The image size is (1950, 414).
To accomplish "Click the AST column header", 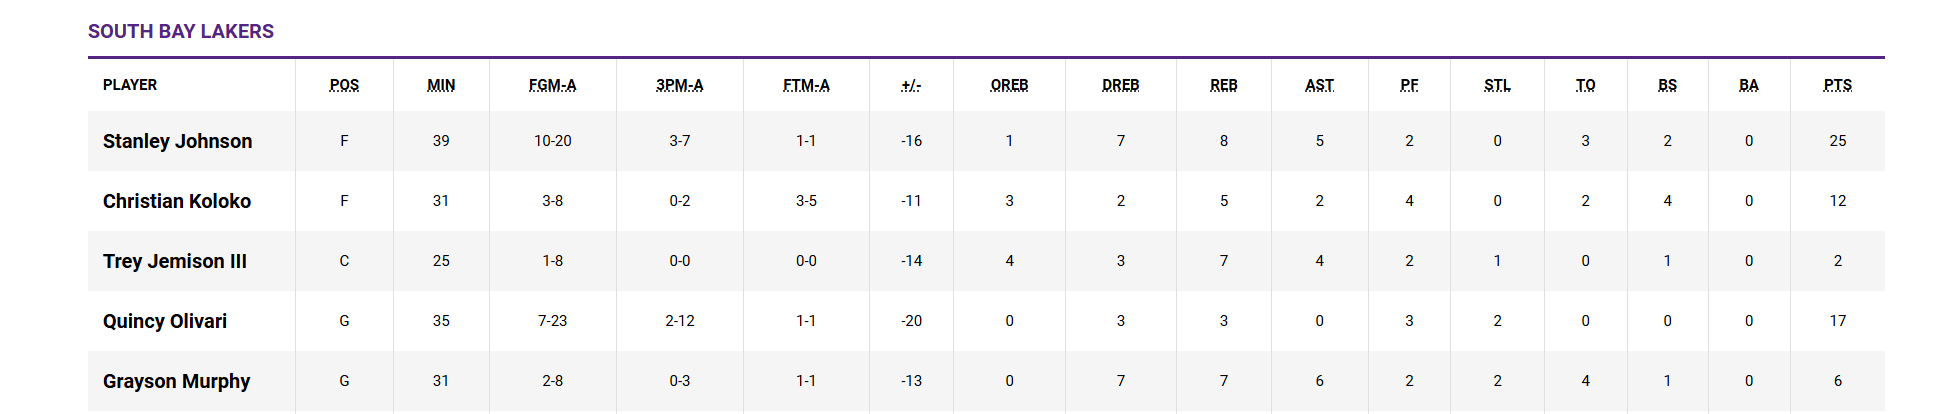I will click(x=1319, y=85).
